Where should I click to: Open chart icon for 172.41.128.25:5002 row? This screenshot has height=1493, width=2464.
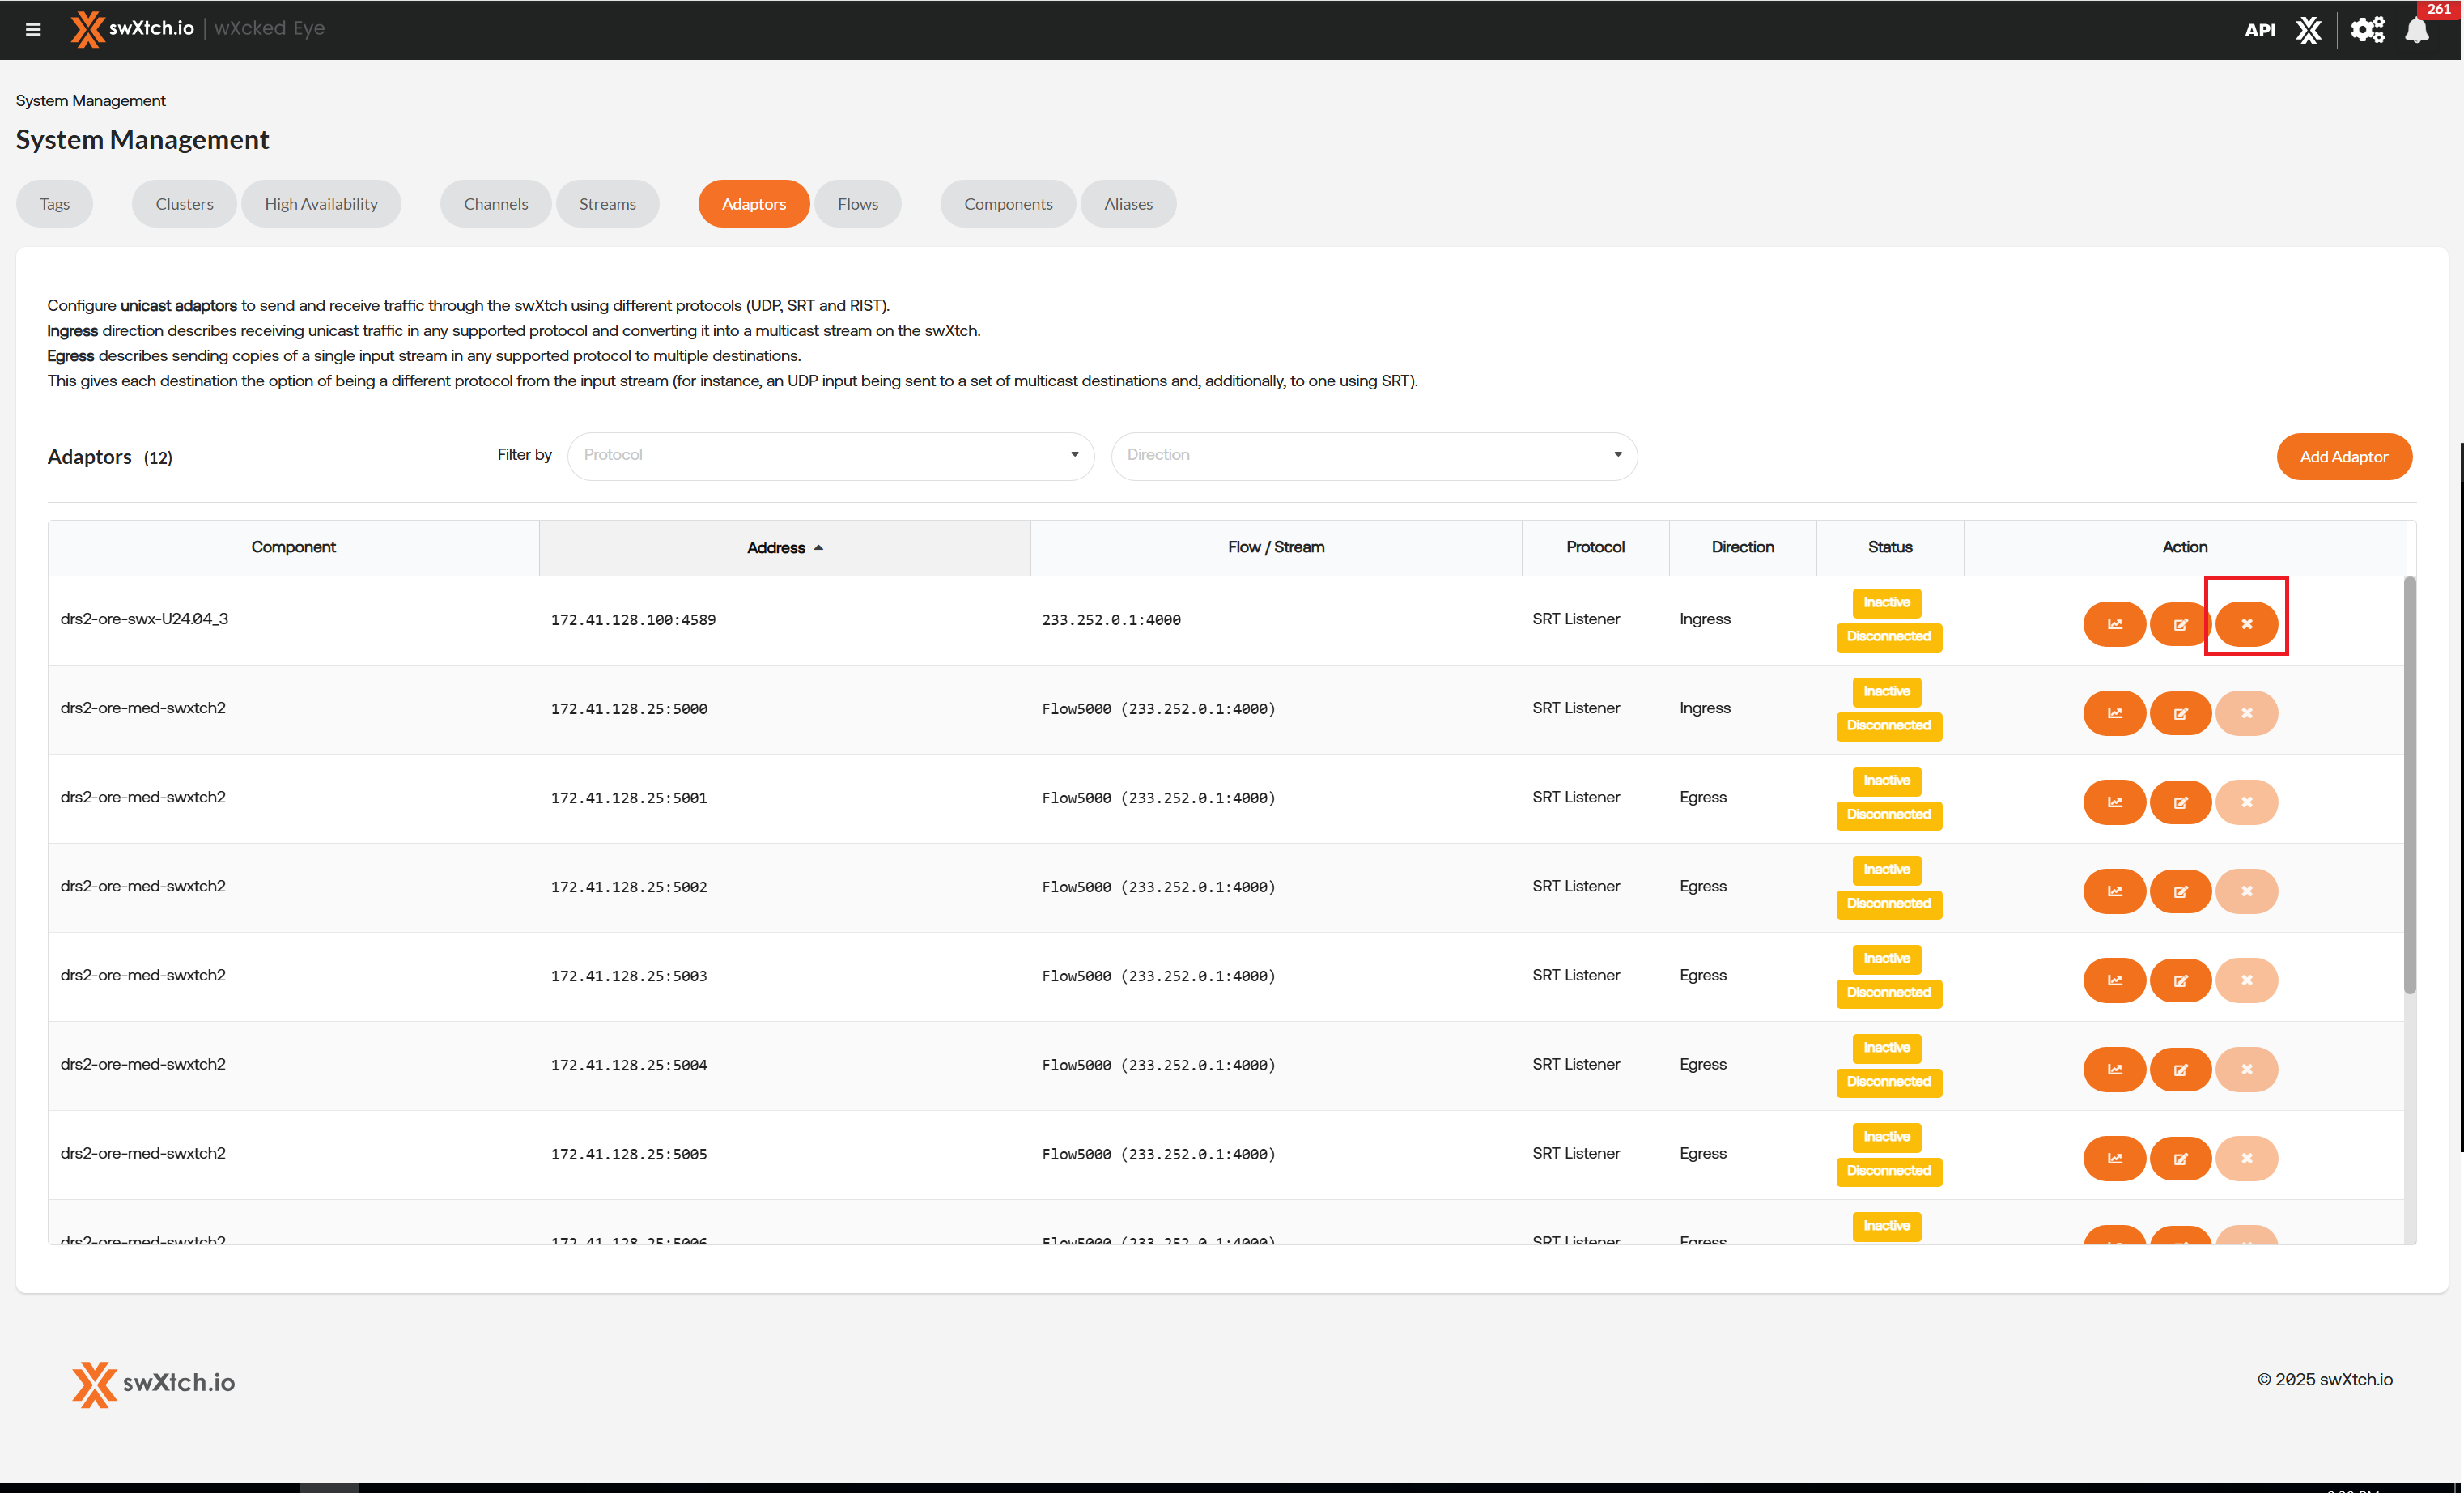click(2114, 891)
